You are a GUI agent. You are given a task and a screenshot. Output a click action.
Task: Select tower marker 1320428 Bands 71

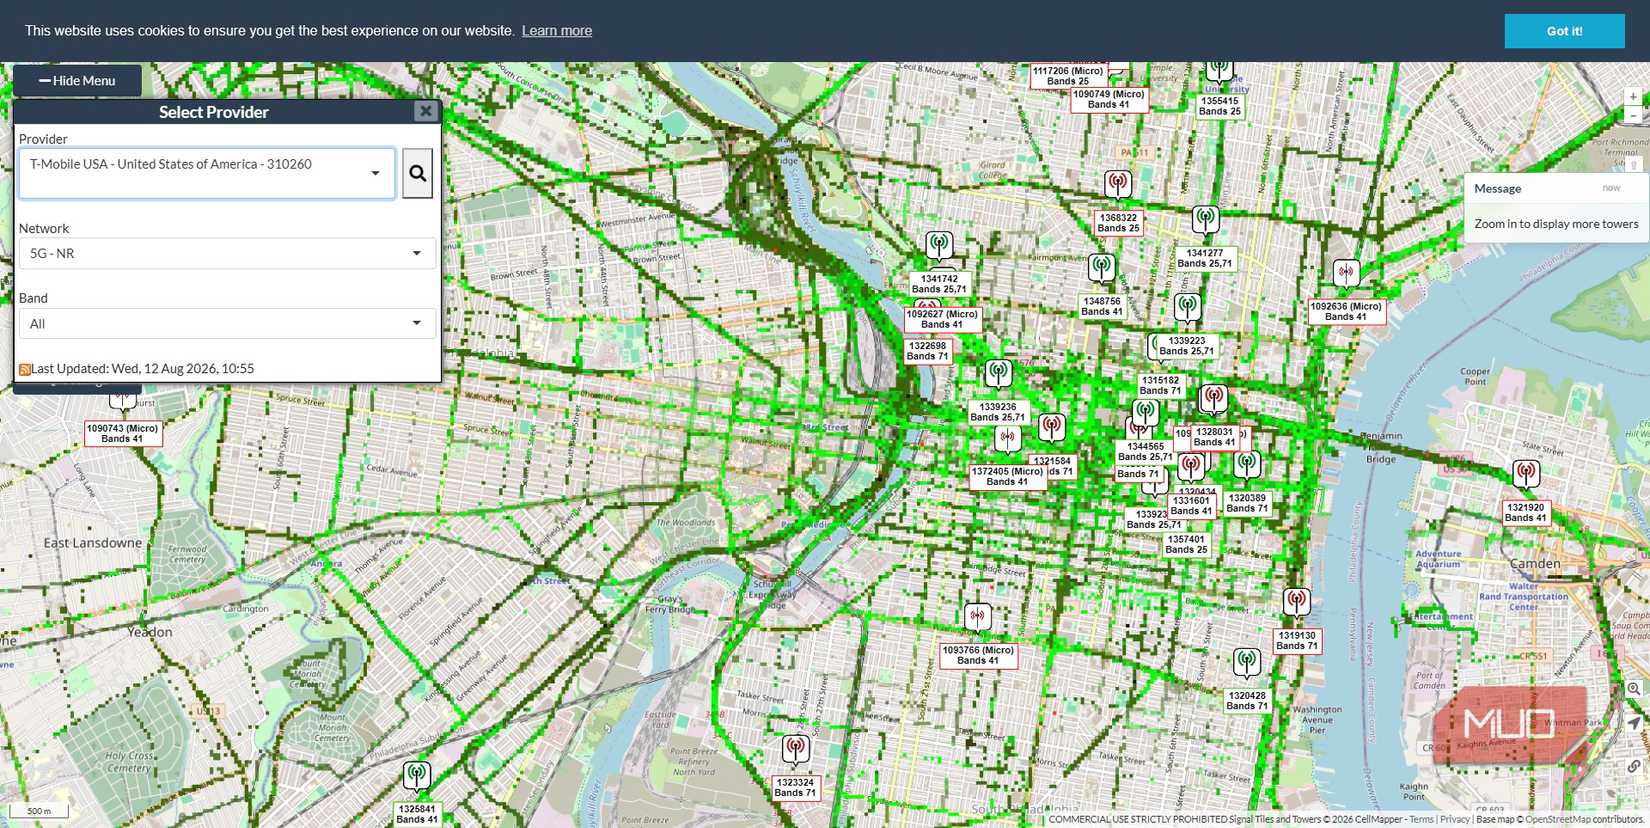tap(1246, 662)
